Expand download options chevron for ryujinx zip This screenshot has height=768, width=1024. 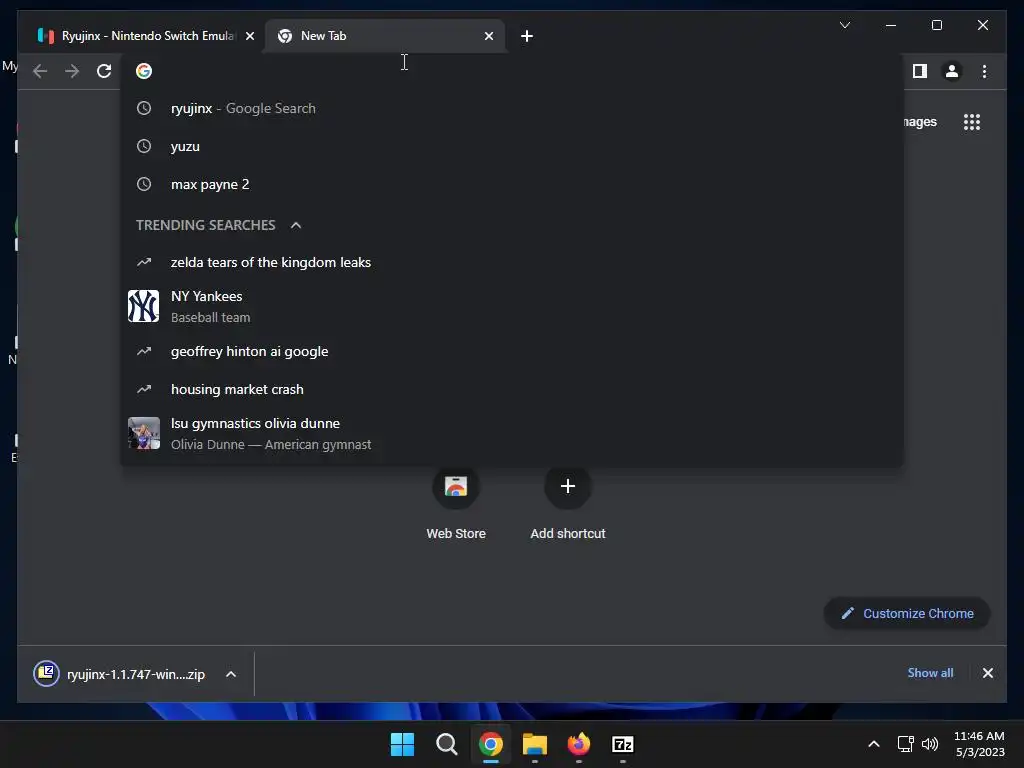point(231,674)
